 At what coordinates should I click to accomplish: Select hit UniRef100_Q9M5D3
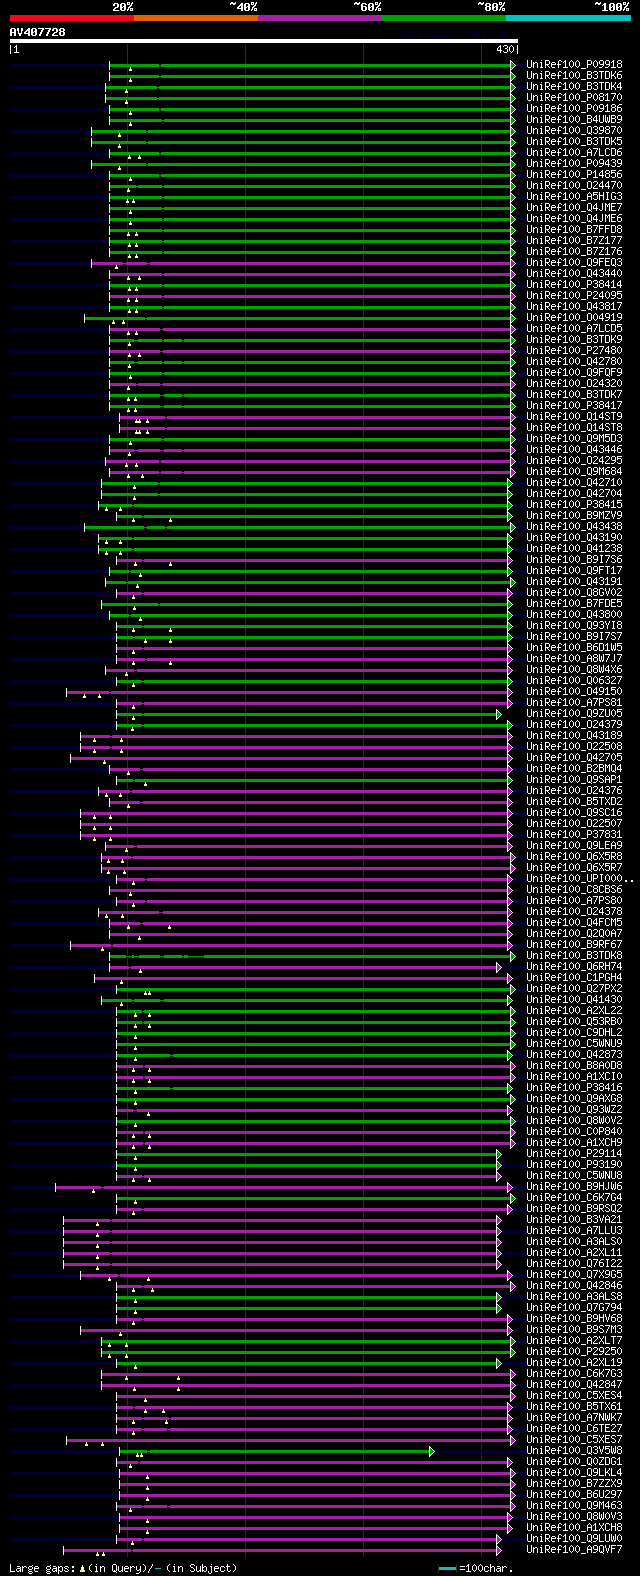tap(574, 438)
